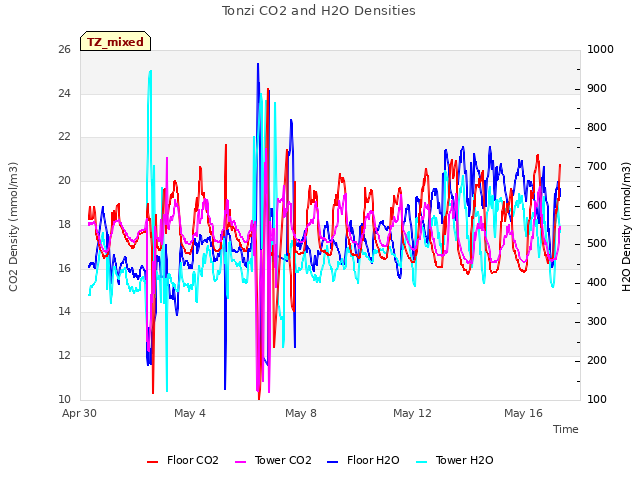Click the CO2 Density (mmol/m3) axis label

(x=13, y=227)
